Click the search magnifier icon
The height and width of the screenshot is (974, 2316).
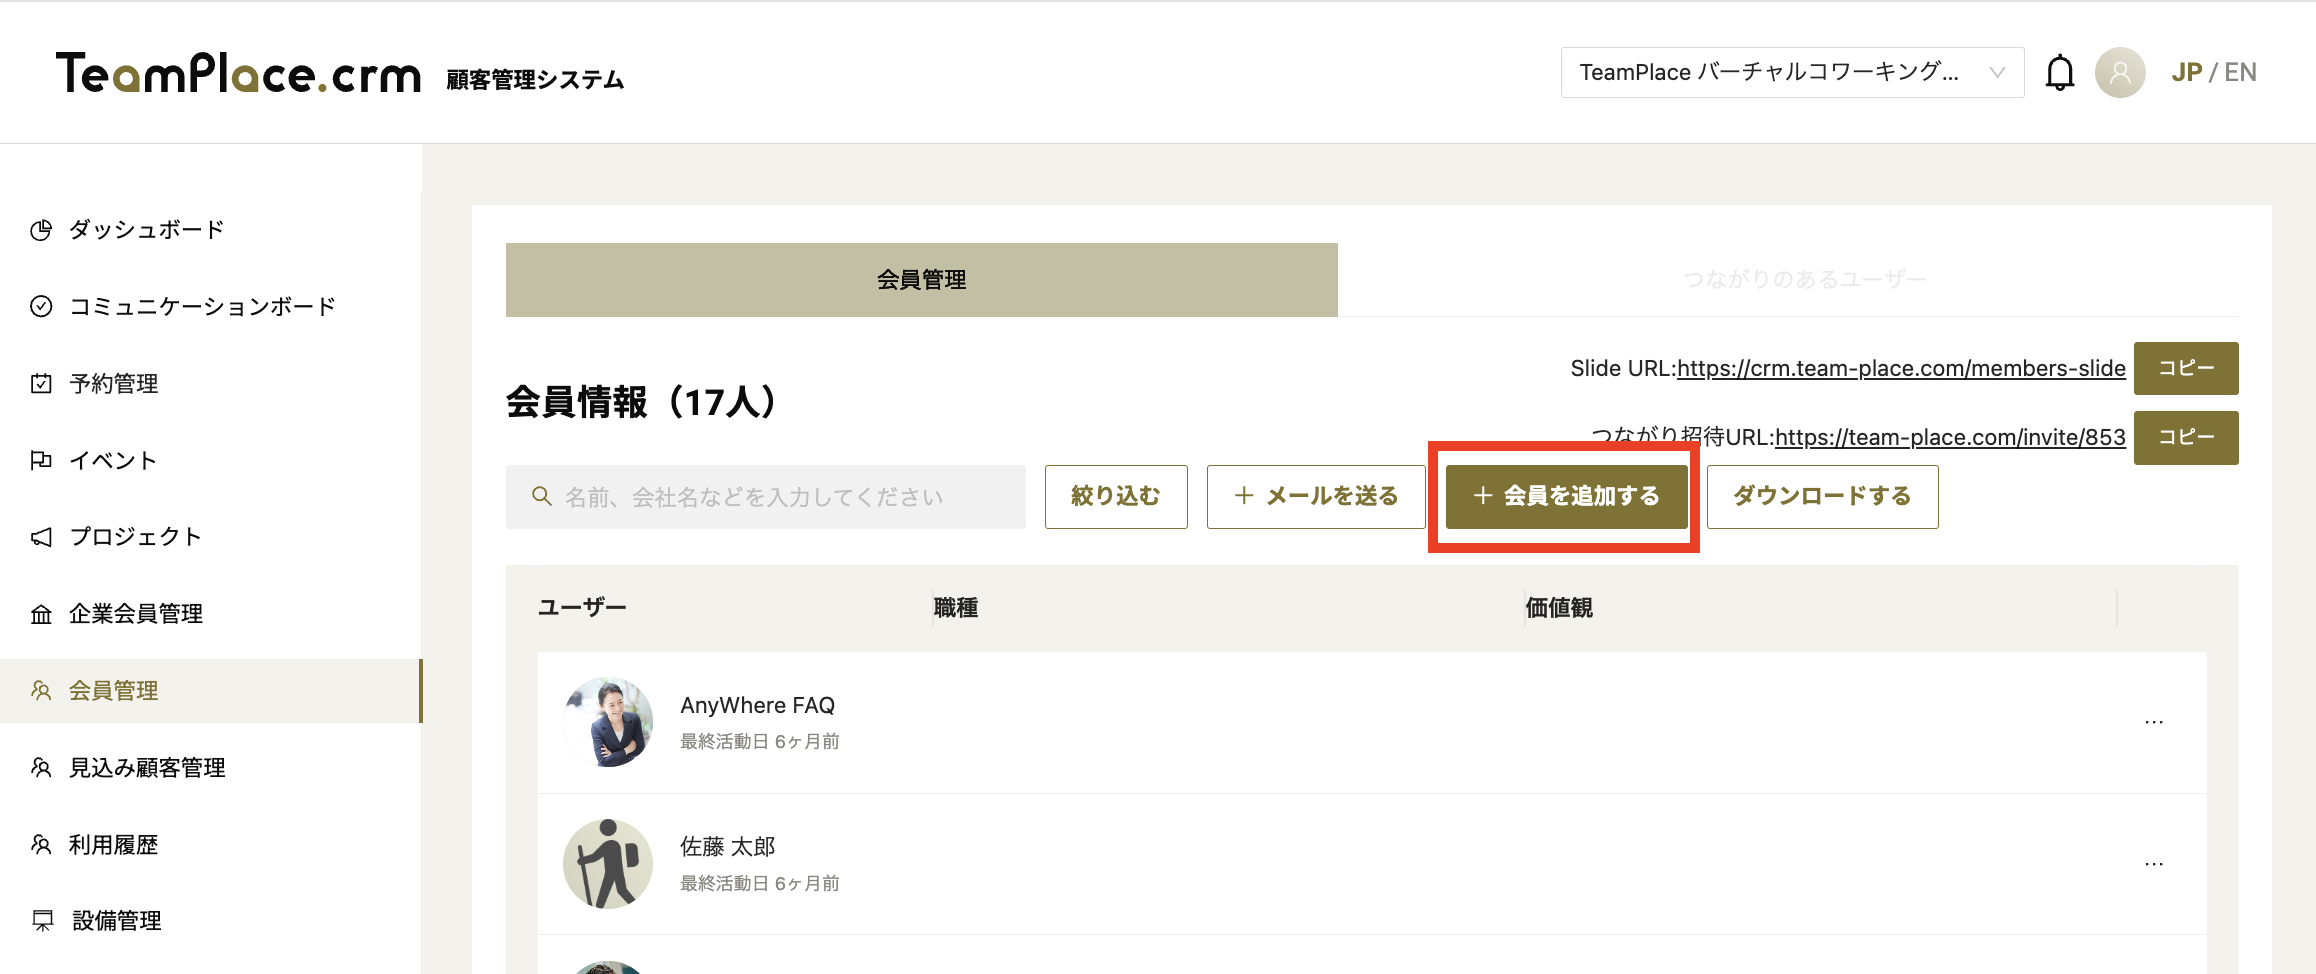click(542, 496)
